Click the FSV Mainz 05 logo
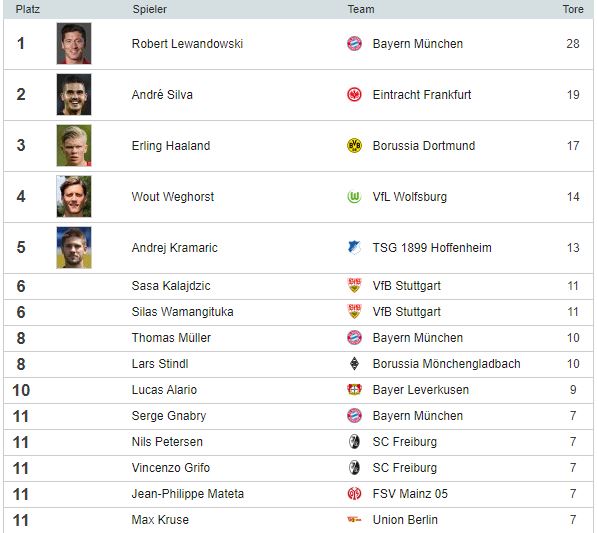Viewport: 597px width, 533px height. pyautogui.click(x=354, y=494)
